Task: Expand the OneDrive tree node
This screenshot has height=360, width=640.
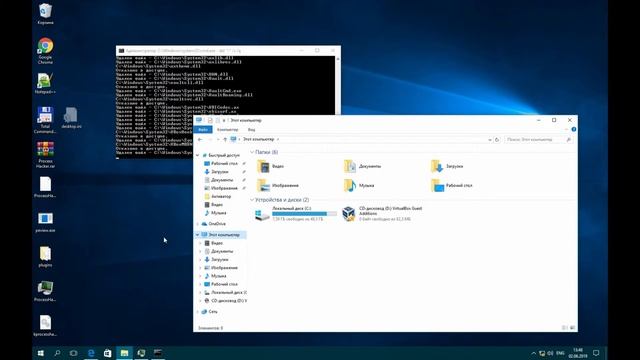Action: (198, 224)
